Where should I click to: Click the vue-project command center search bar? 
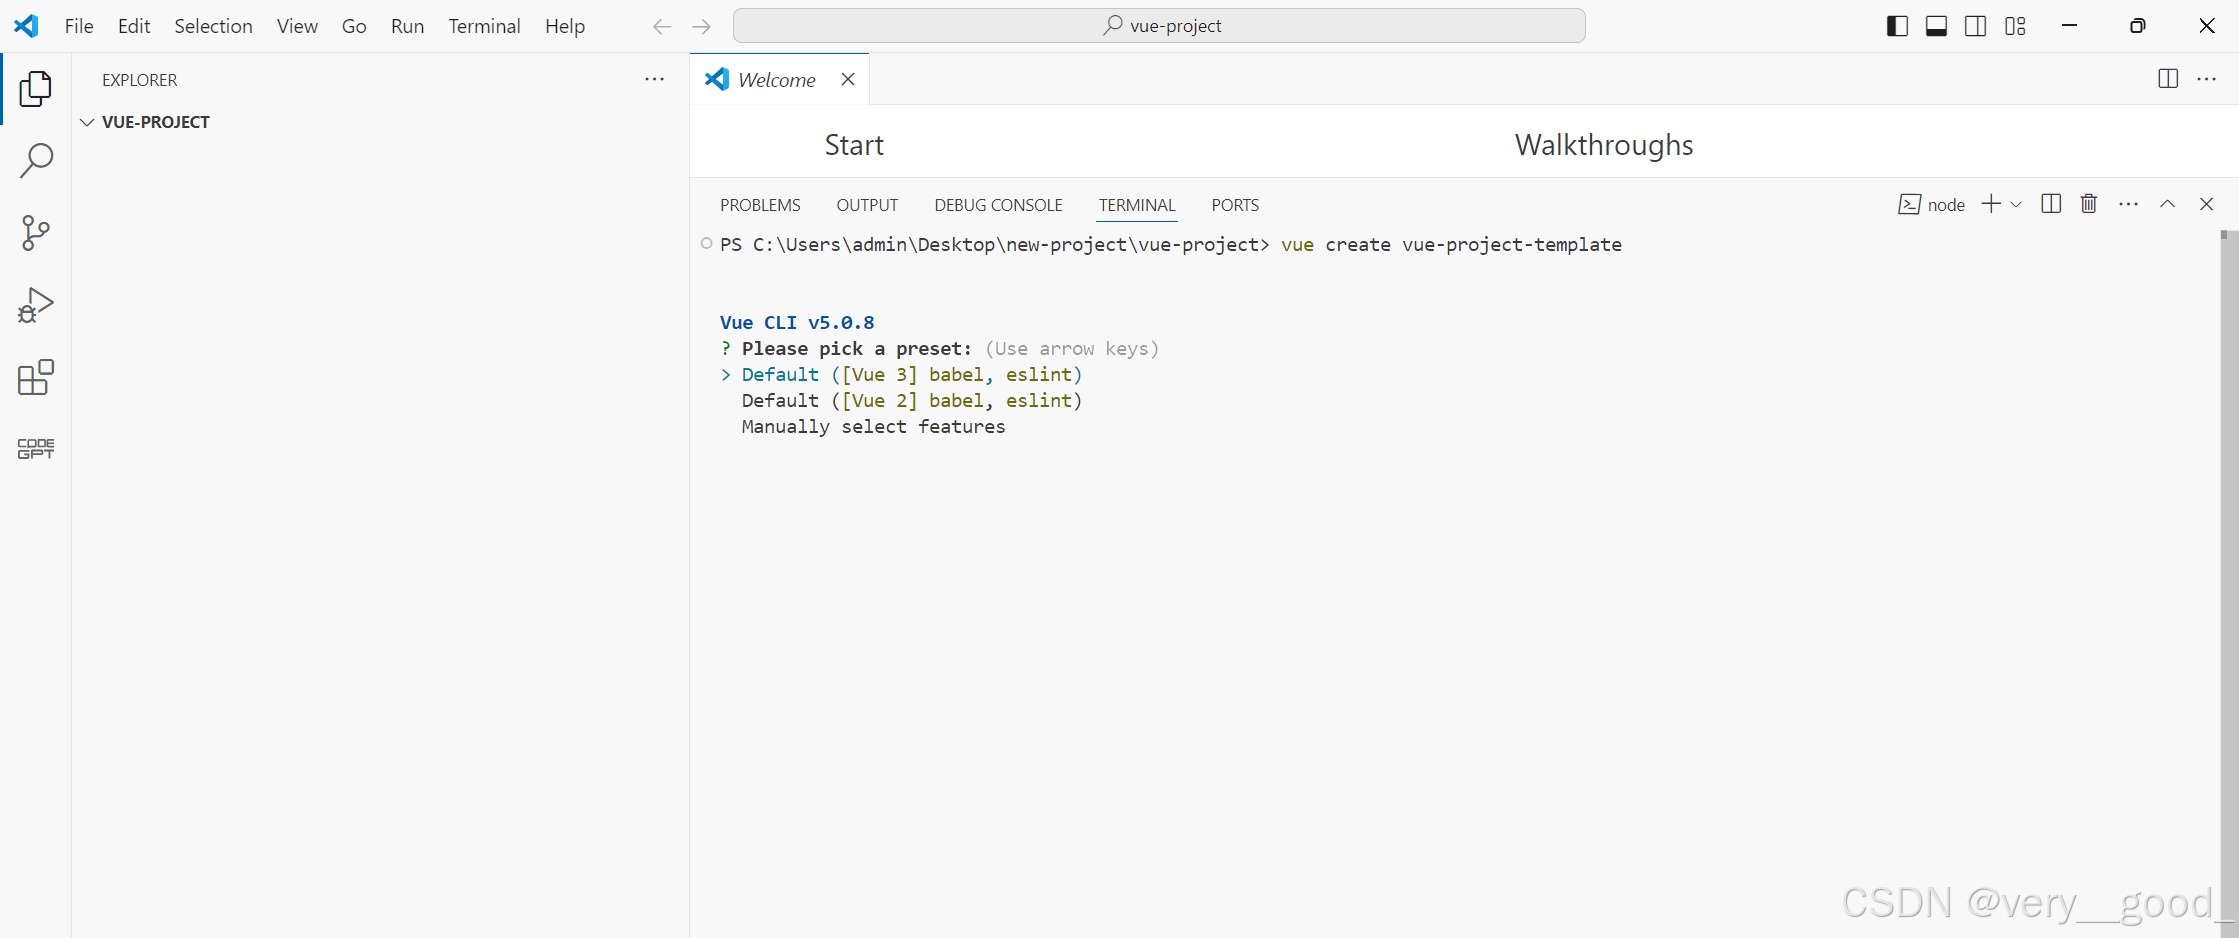click(x=1159, y=25)
